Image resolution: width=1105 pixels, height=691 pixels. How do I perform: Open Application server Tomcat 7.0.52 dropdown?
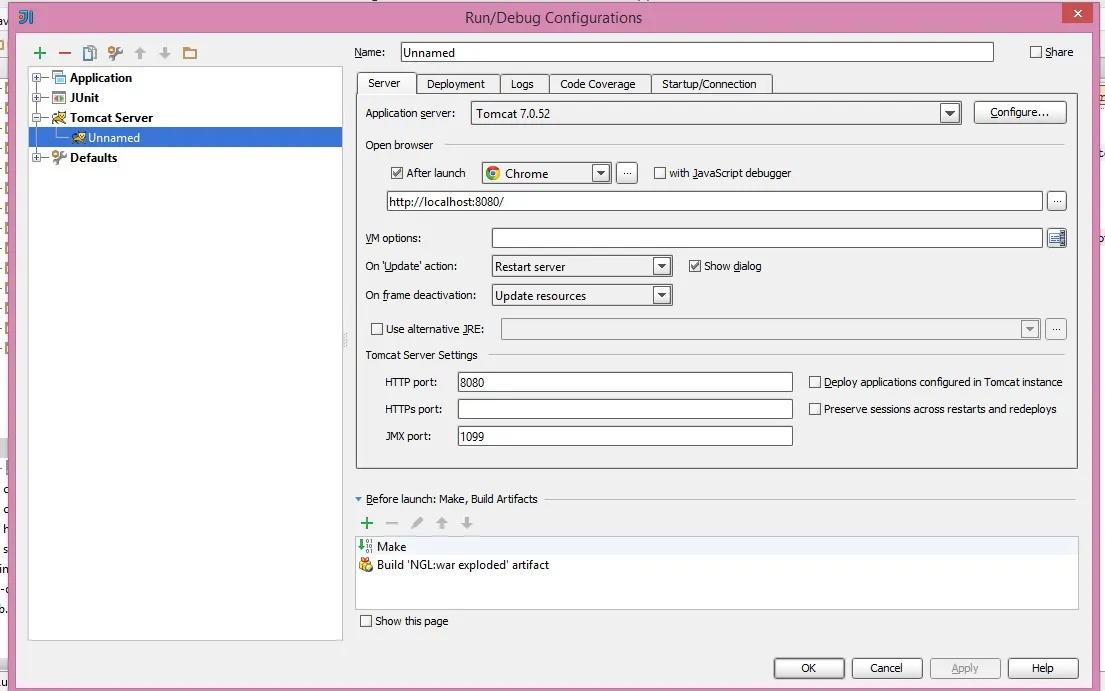click(950, 113)
